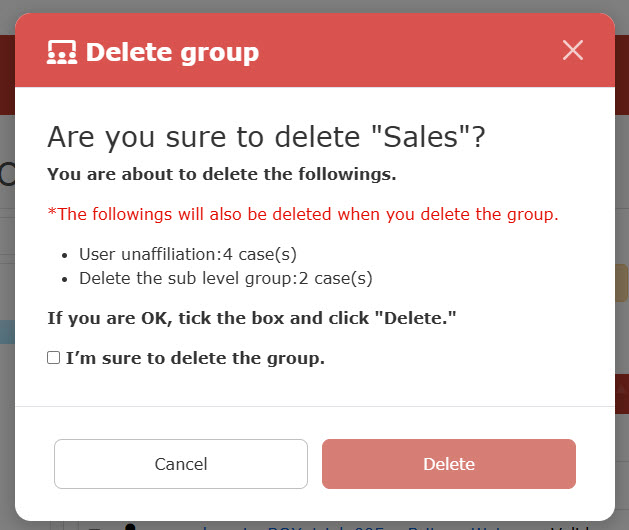
Task: Click the red Delete button
Action: pos(448,464)
